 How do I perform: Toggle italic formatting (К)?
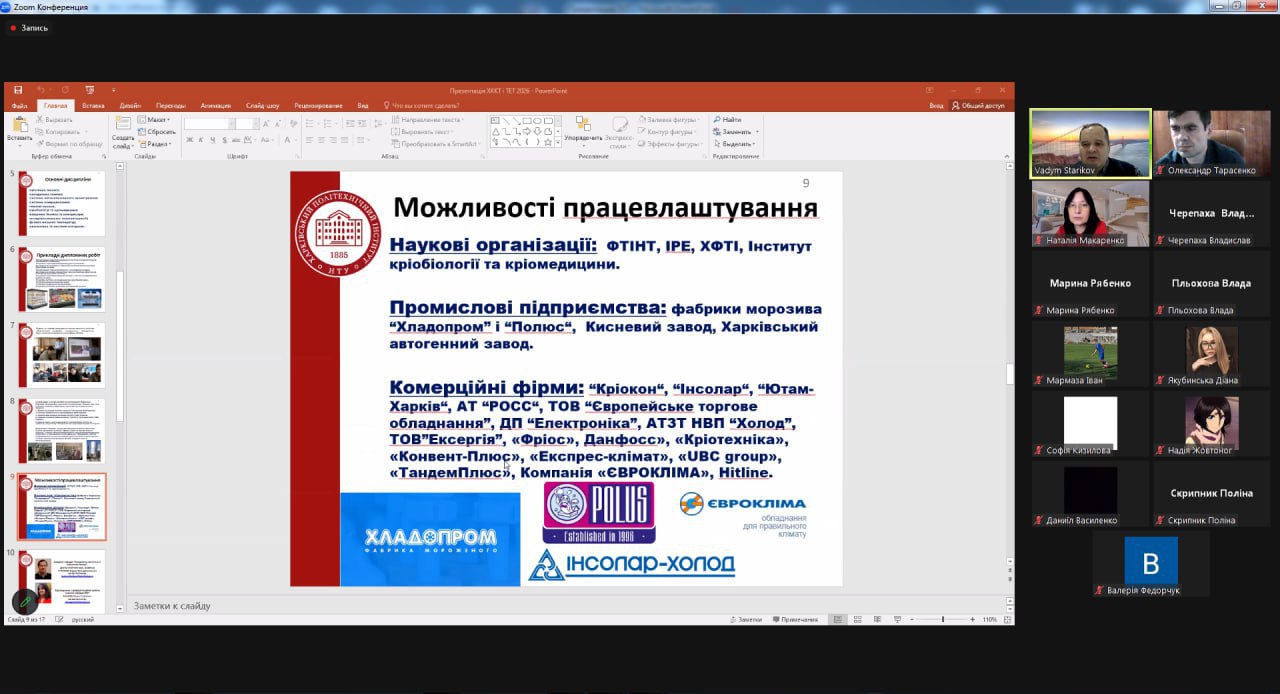(201, 140)
